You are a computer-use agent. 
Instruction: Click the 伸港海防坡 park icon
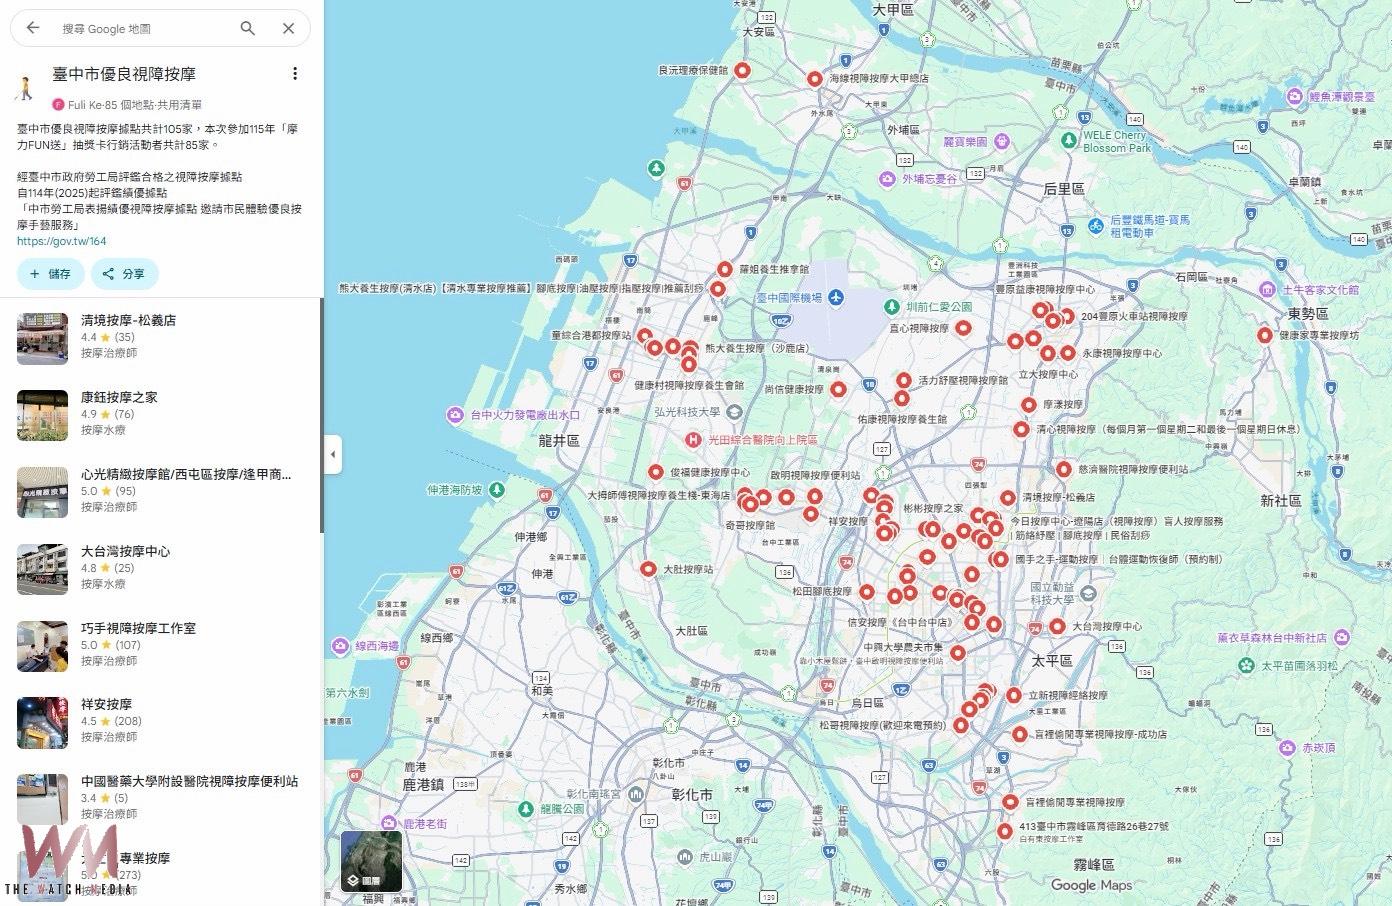point(498,490)
